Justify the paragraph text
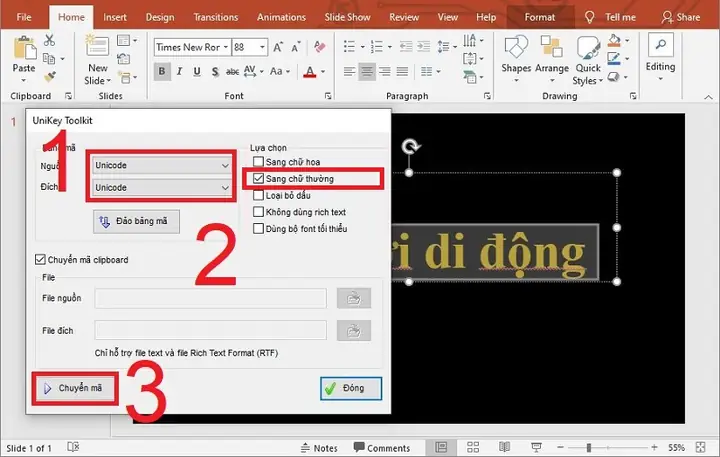 click(402, 72)
